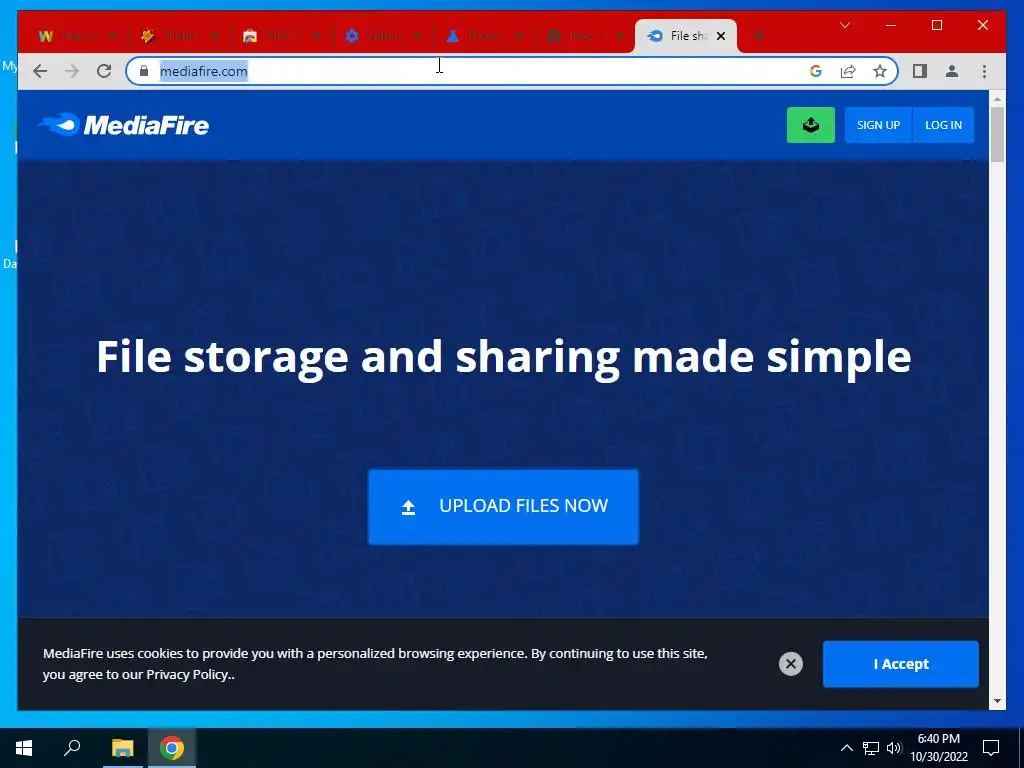
Task: Click the MediaFire flame logo
Action: [x=124, y=125]
